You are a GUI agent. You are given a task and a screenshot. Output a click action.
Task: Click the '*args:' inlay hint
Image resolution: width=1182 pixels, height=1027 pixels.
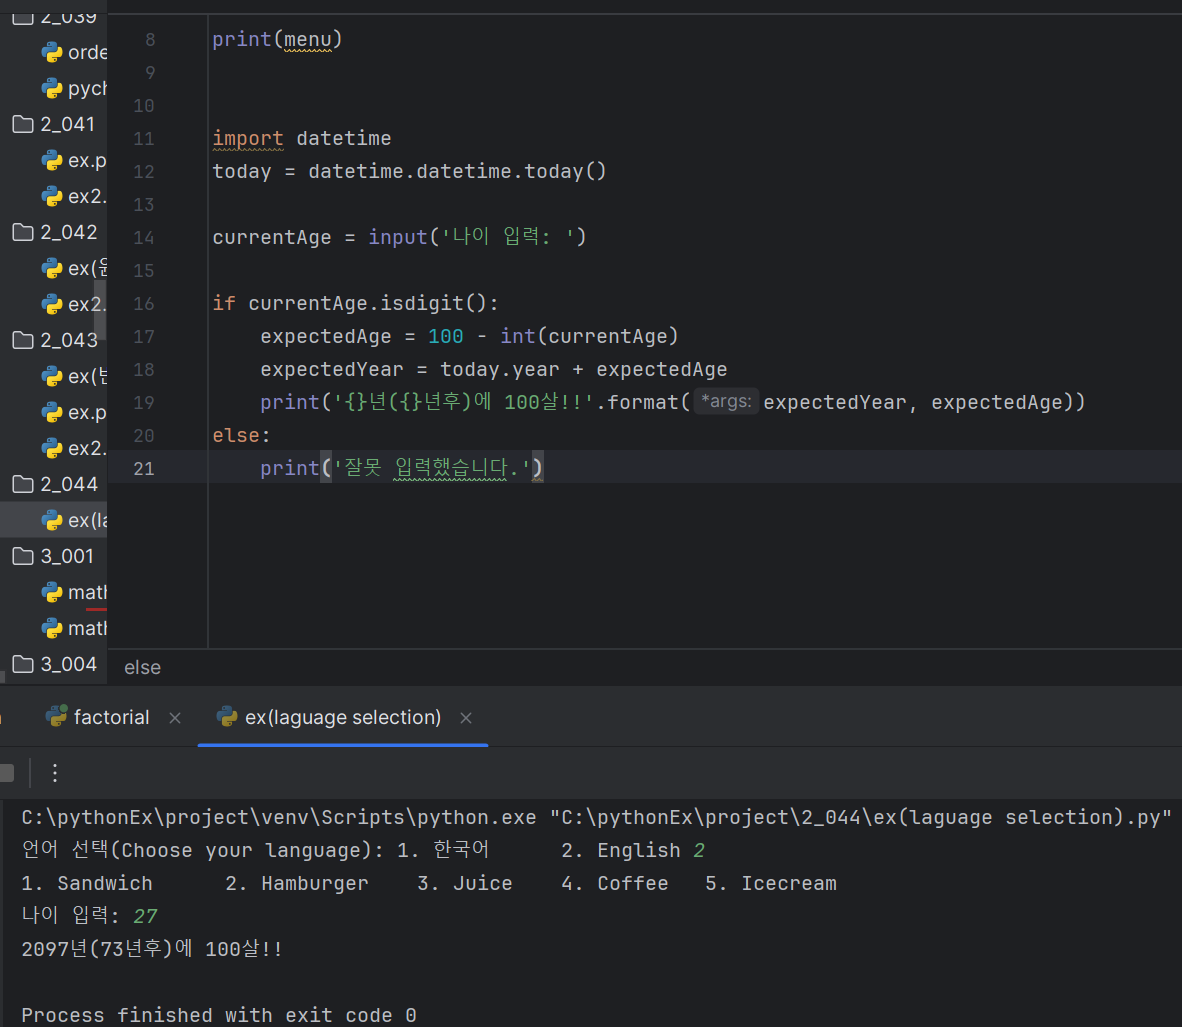(x=726, y=401)
